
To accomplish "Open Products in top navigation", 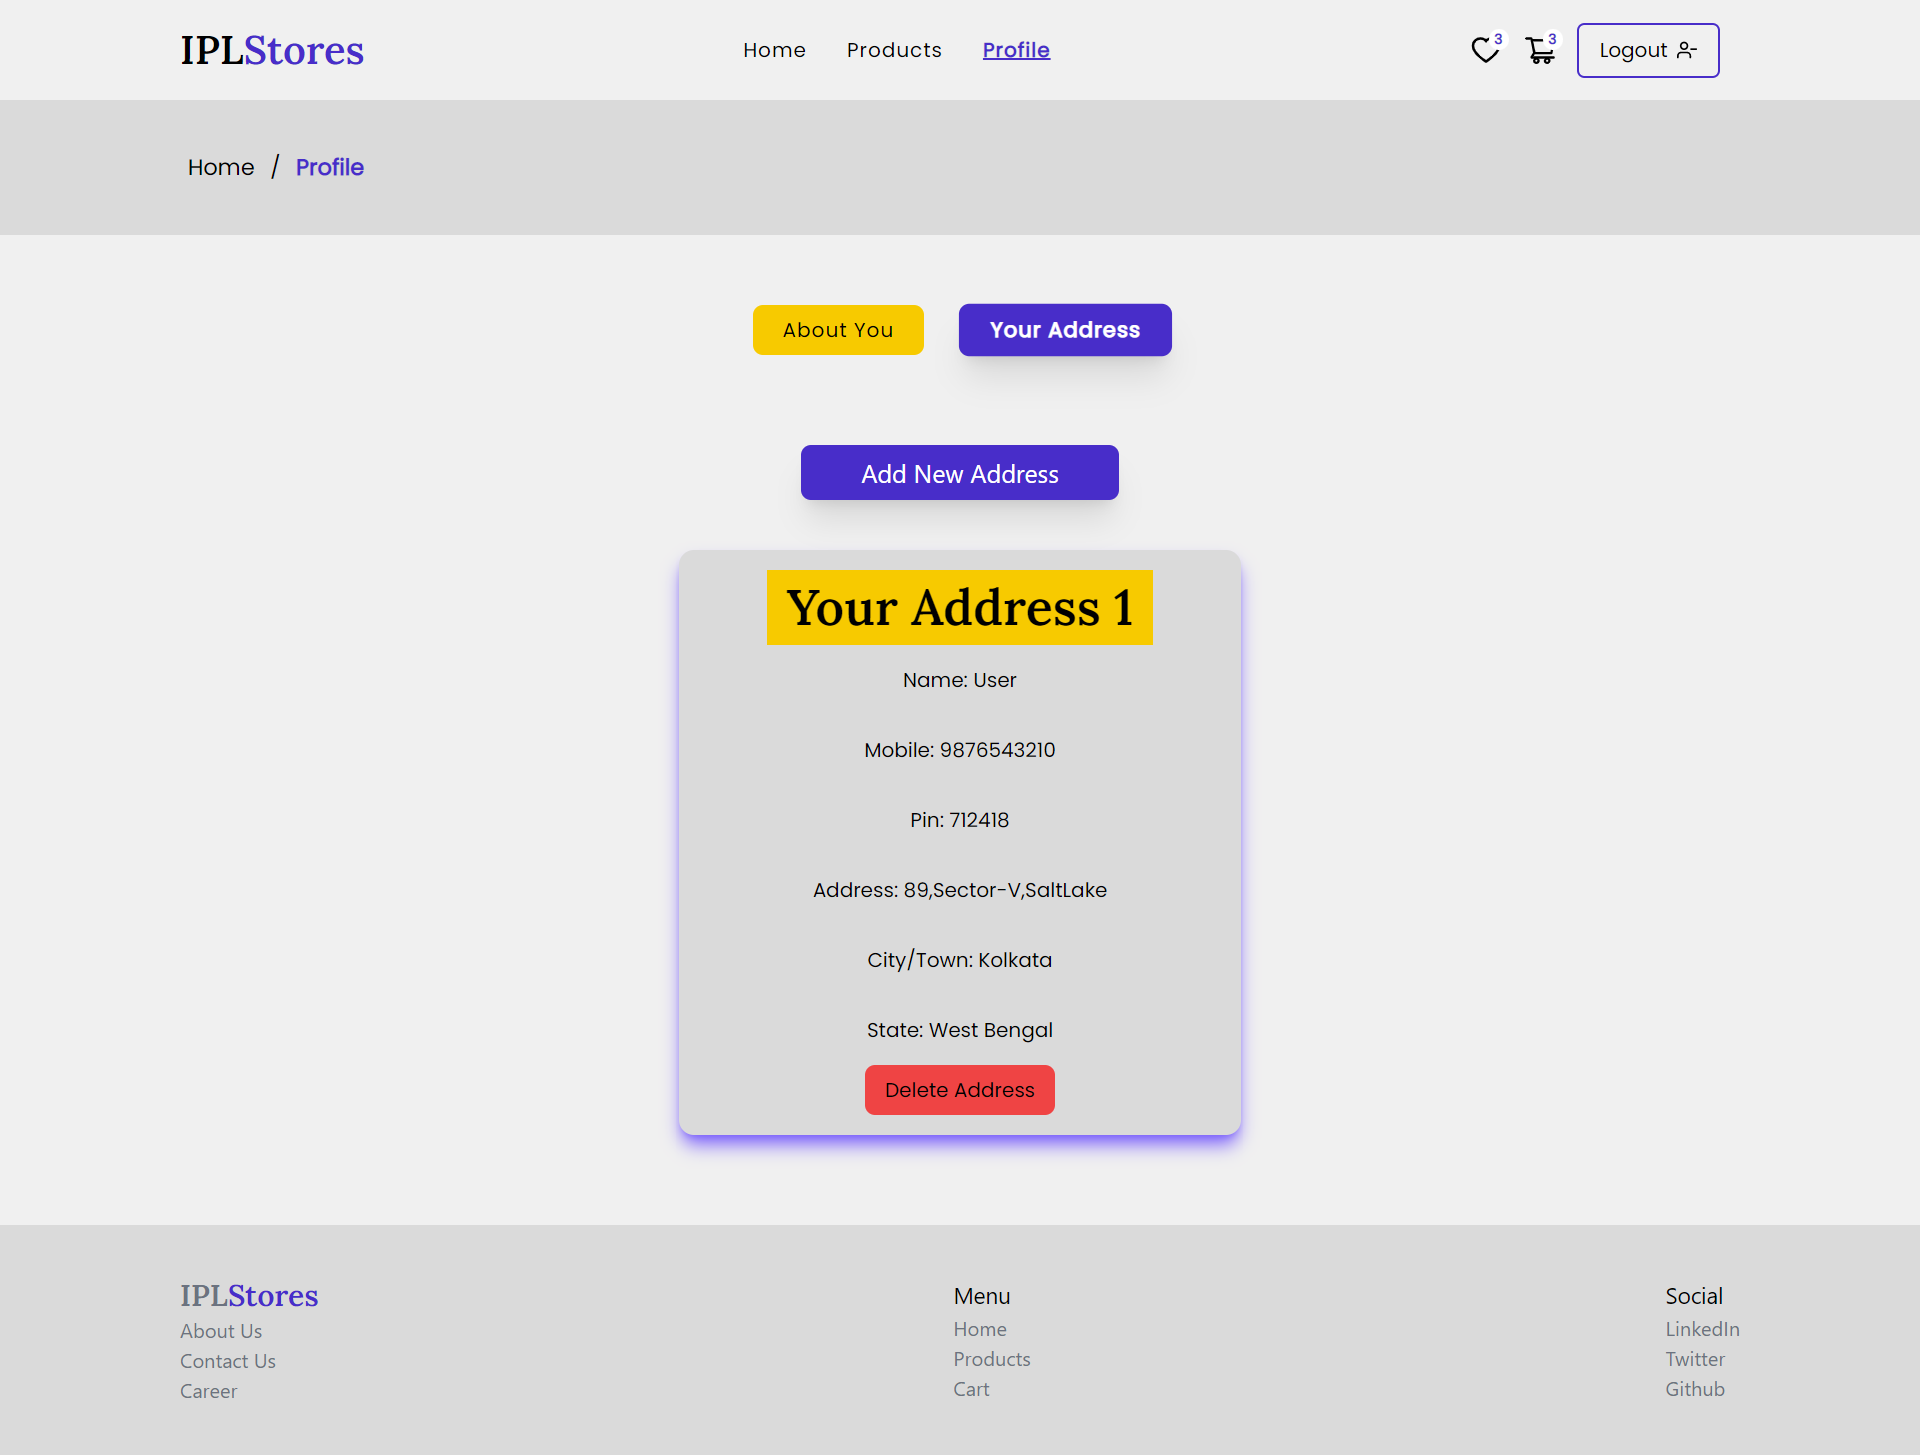I will click(x=894, y=50).
